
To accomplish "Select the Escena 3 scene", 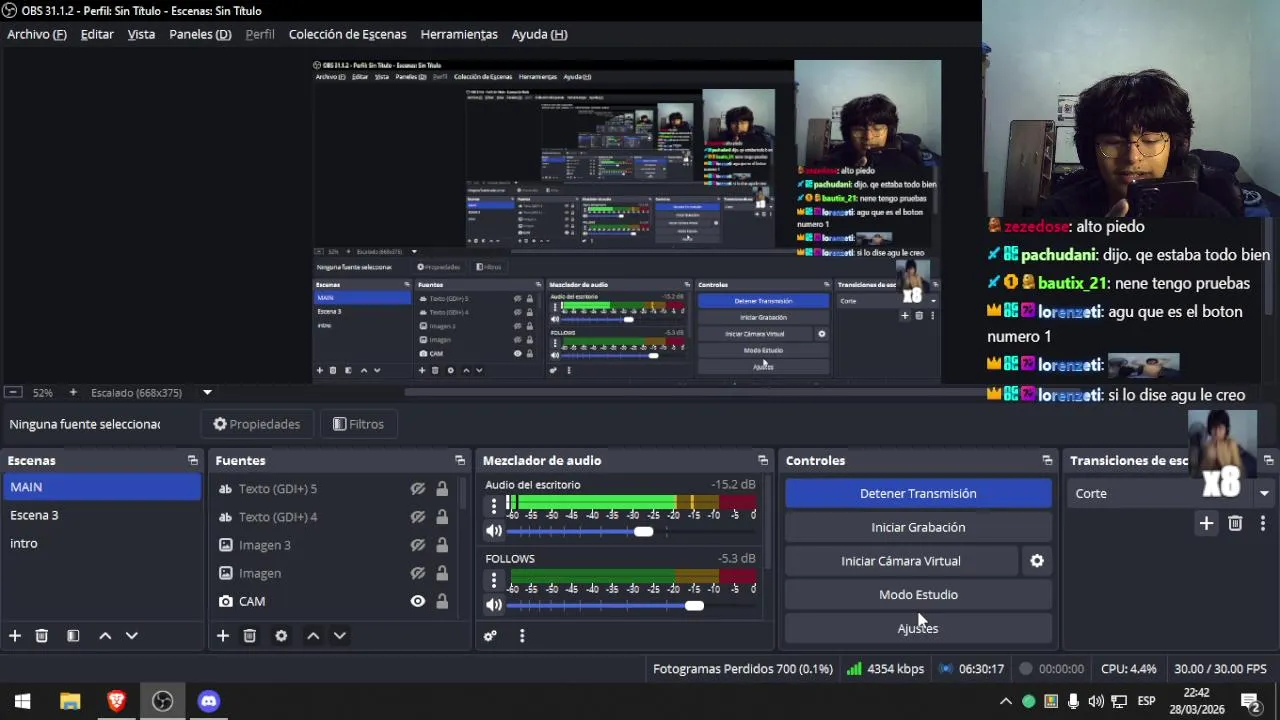I will (x=102, y=515).
